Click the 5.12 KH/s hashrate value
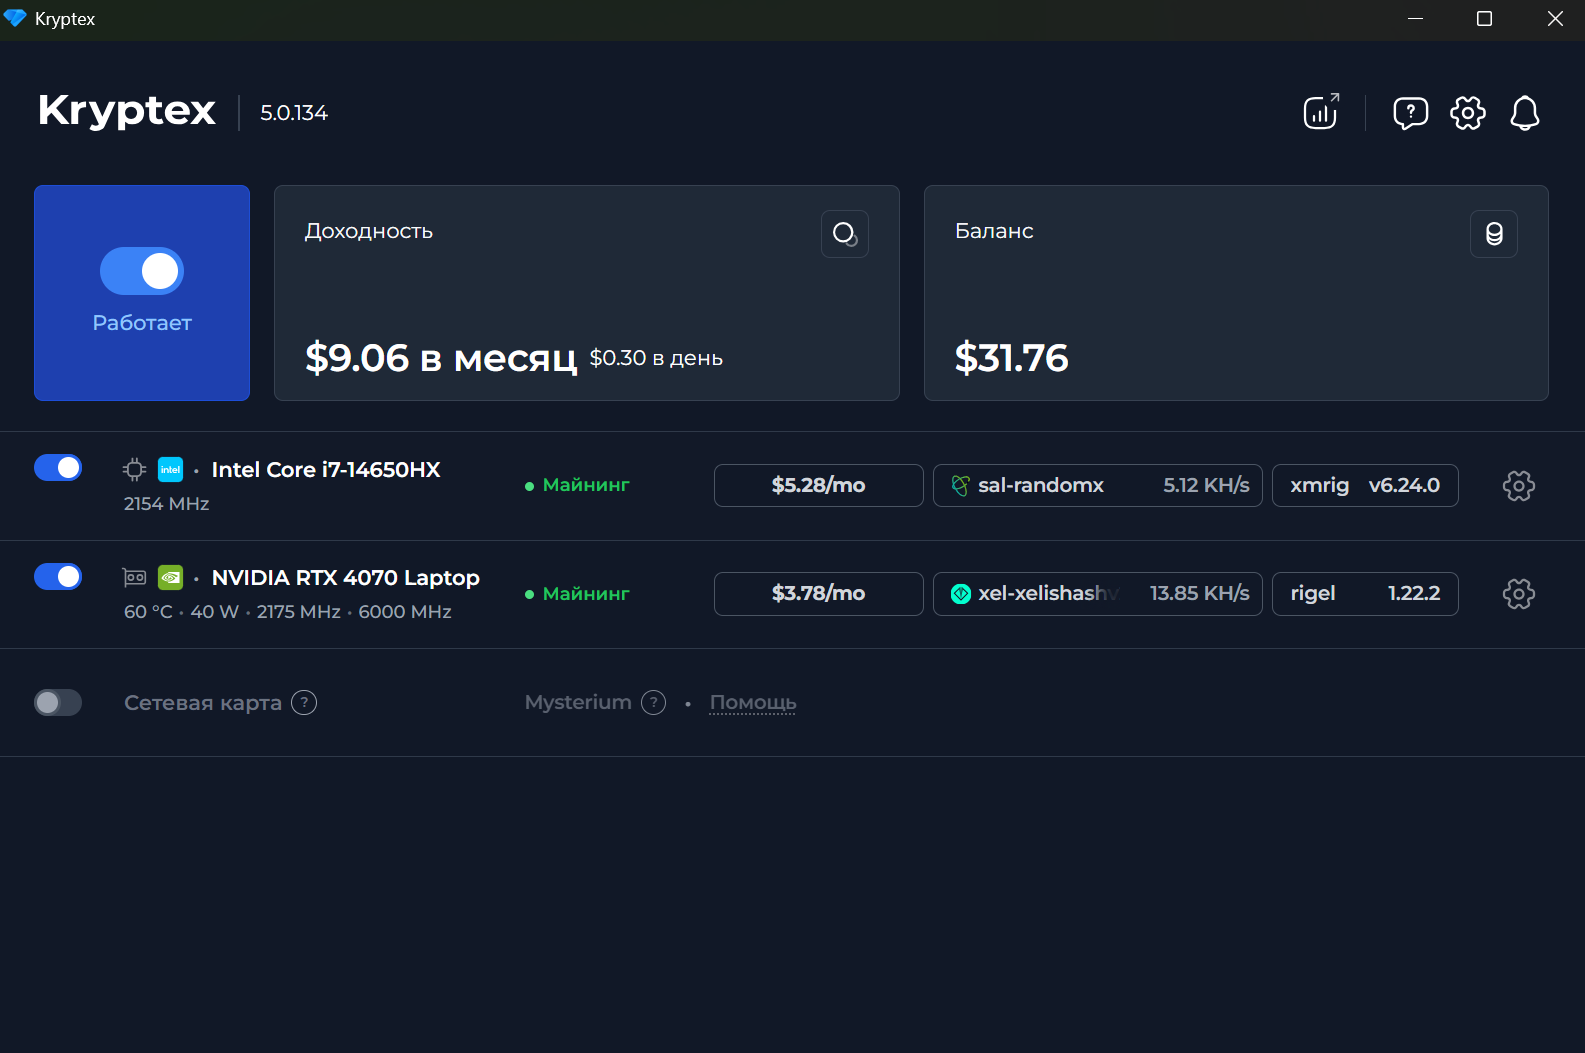This screenshot has width=1585, height=1053. coord(1206,486)
